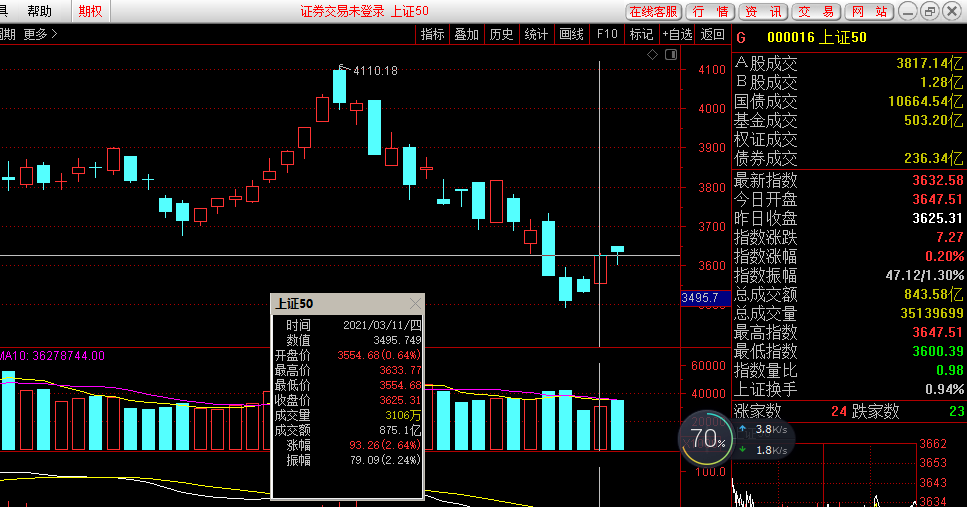This screenshot has width=967, height=507.
Task: Select the tooltip 收盘价 3625.31 row
Action: tap(348, 400)
